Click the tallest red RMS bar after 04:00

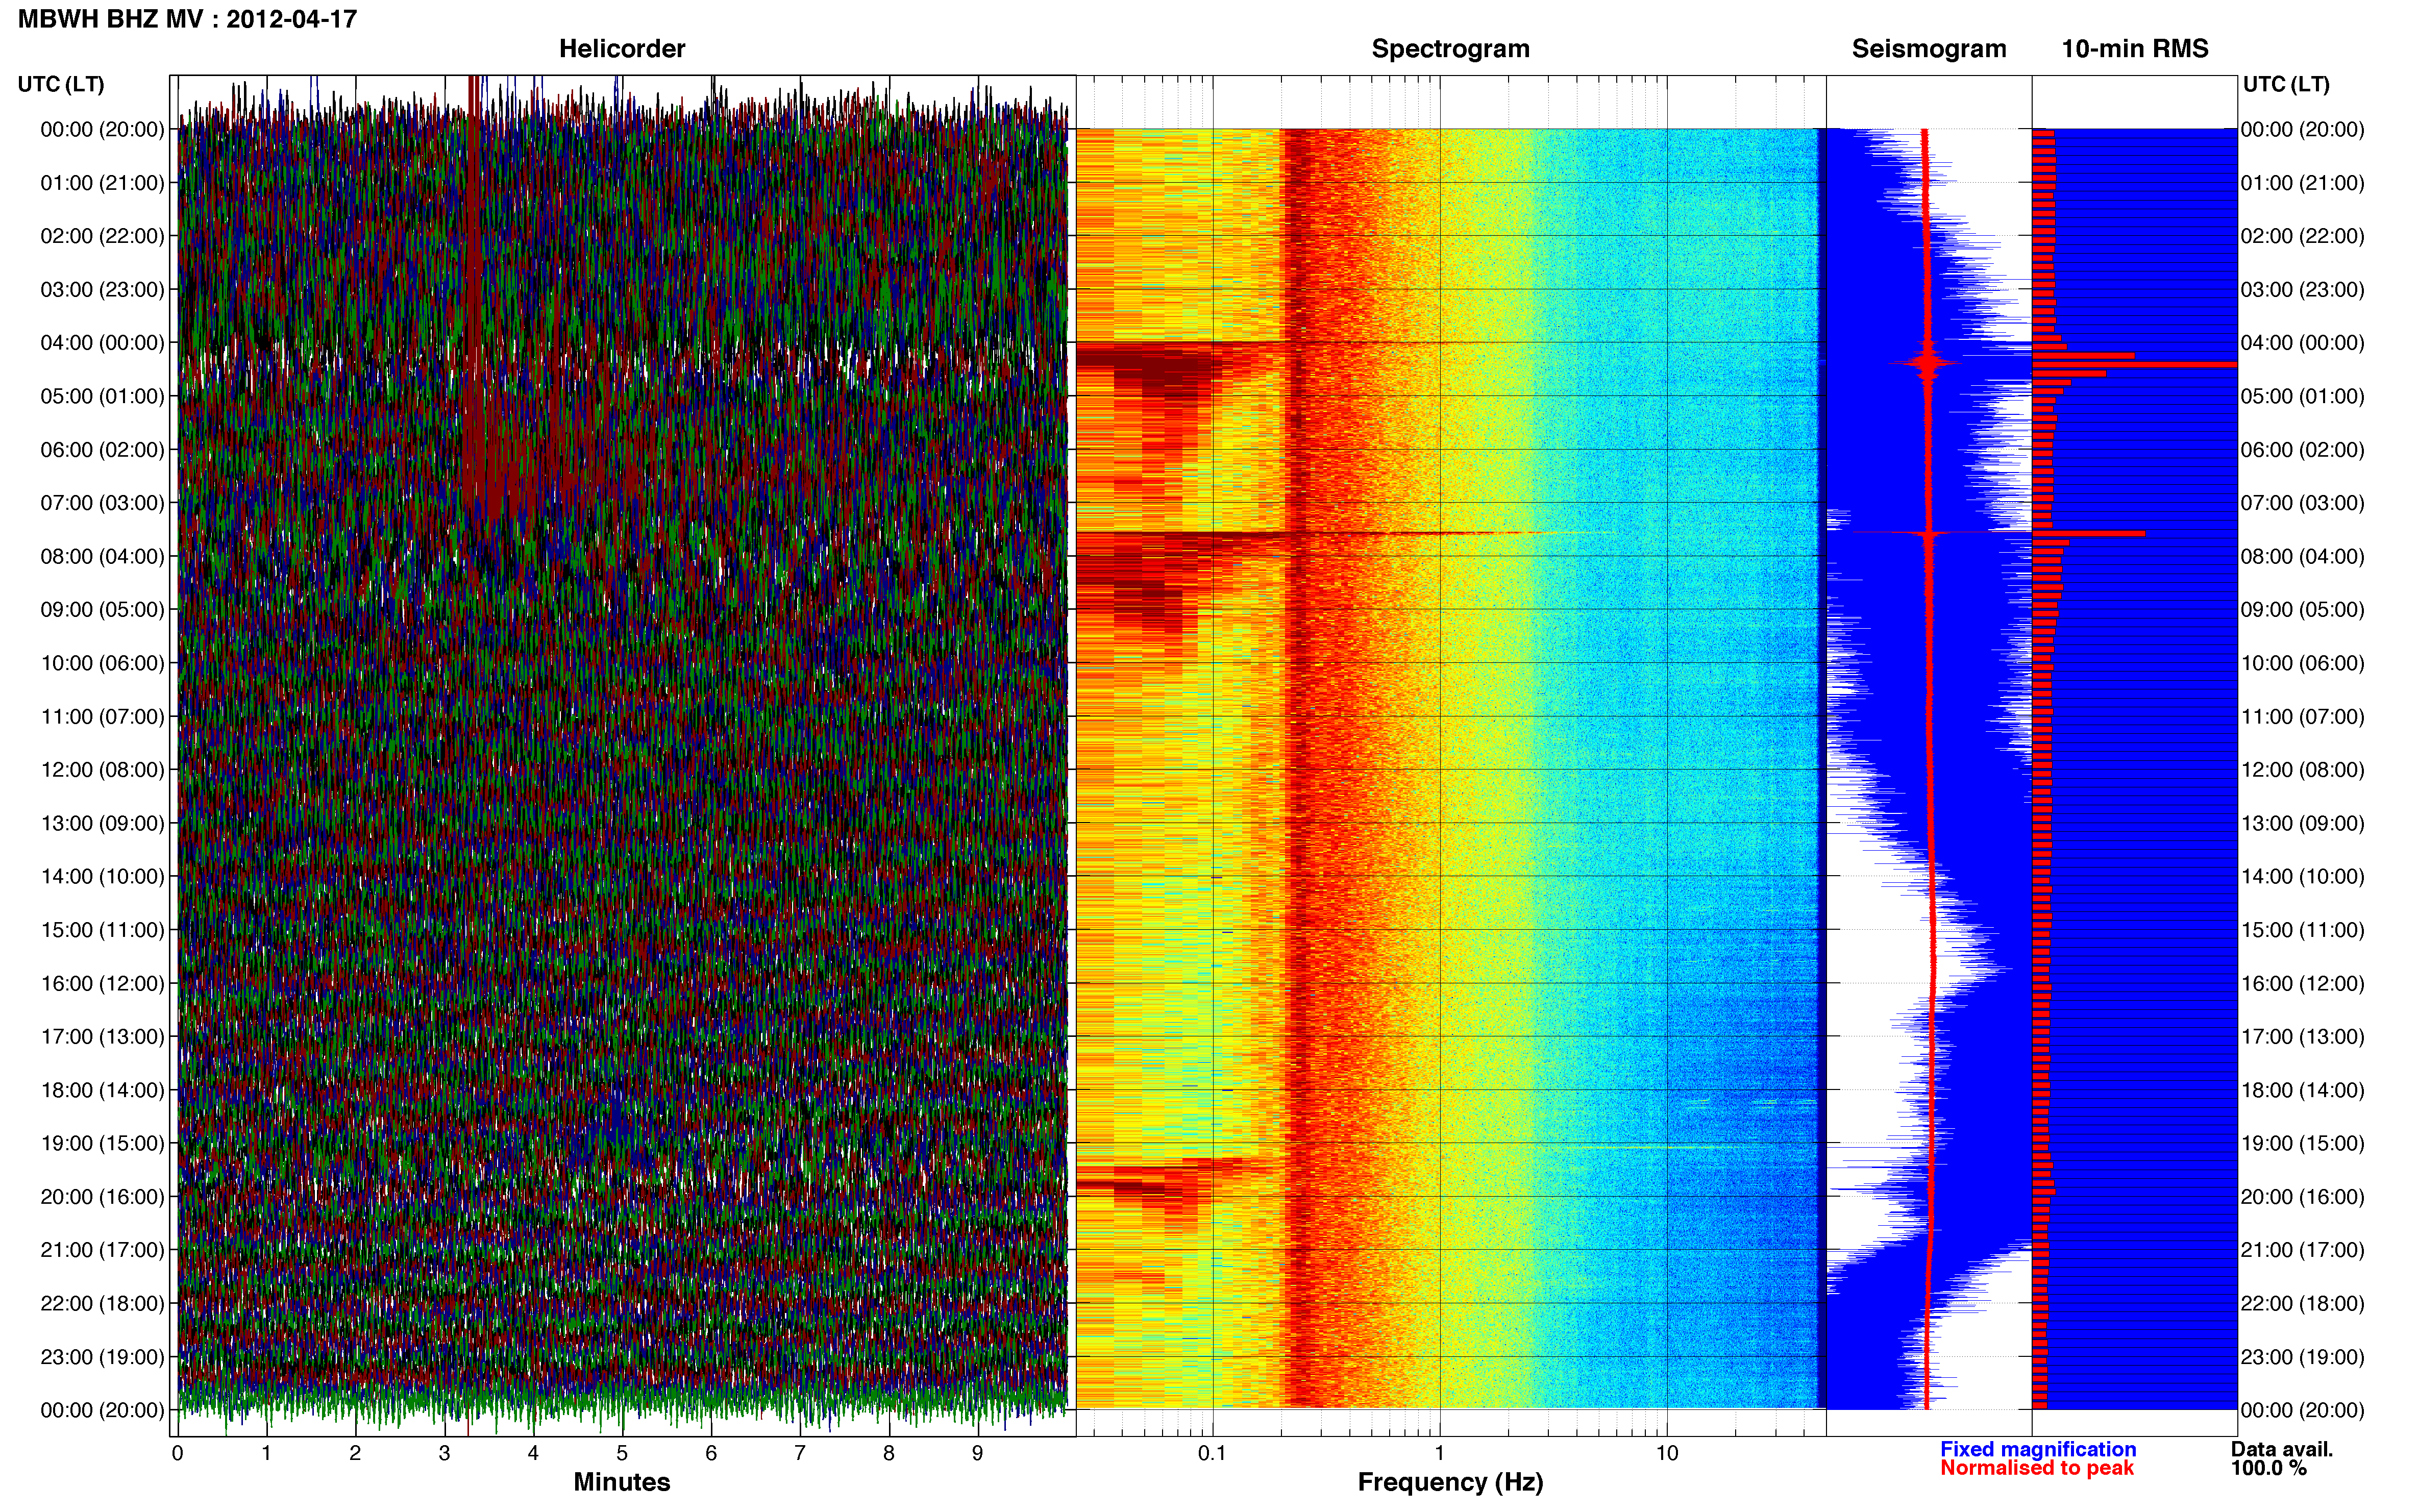pos(2135,365)
